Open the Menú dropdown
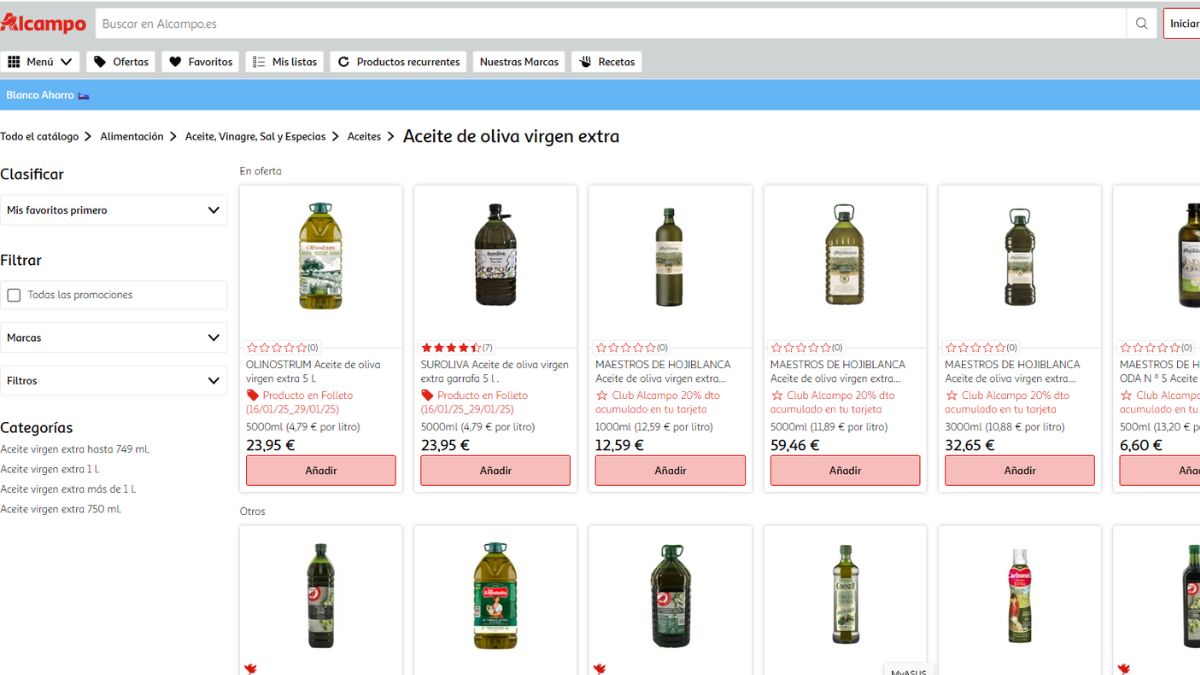The height and width of the screenshot is (675, 1200). (x=41, y=62)
